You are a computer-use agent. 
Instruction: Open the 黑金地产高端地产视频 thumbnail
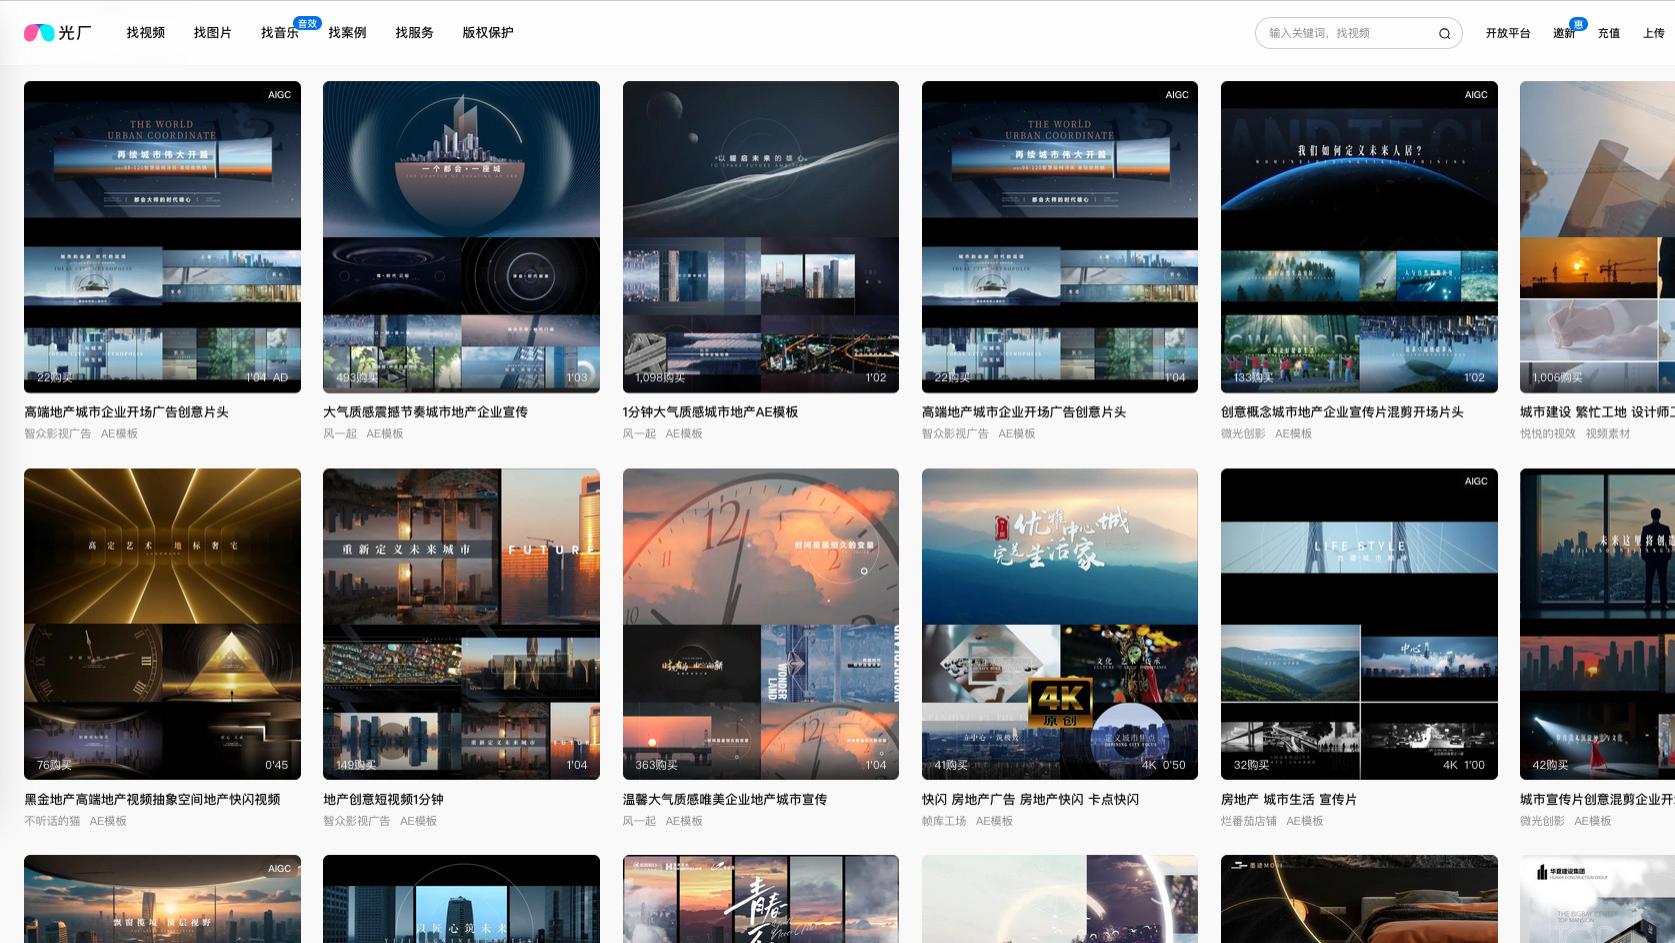pyautogui.click(x=162, y=624)
